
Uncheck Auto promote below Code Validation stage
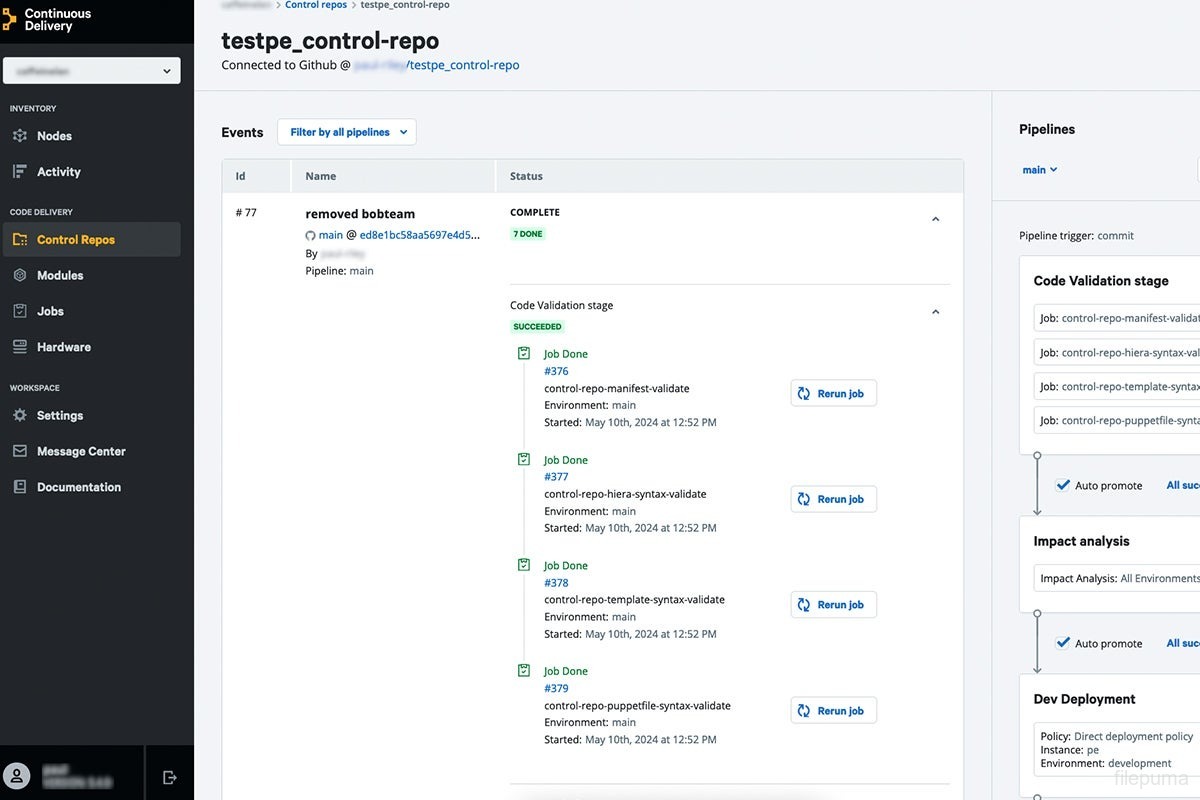(1063, 485)
